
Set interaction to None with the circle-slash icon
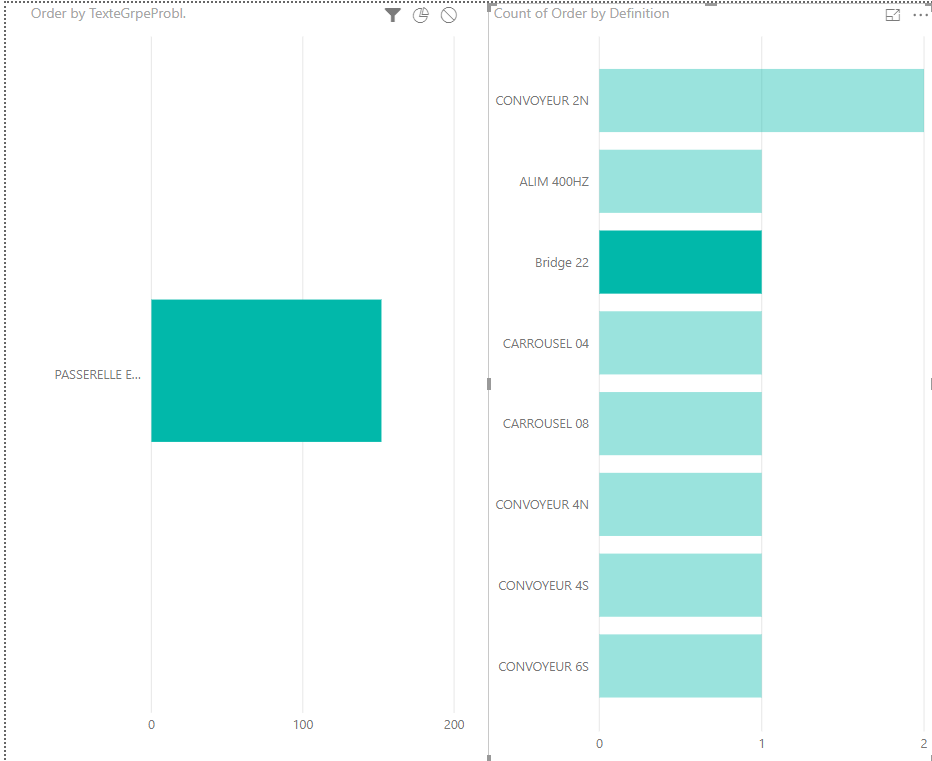point(449,15)
